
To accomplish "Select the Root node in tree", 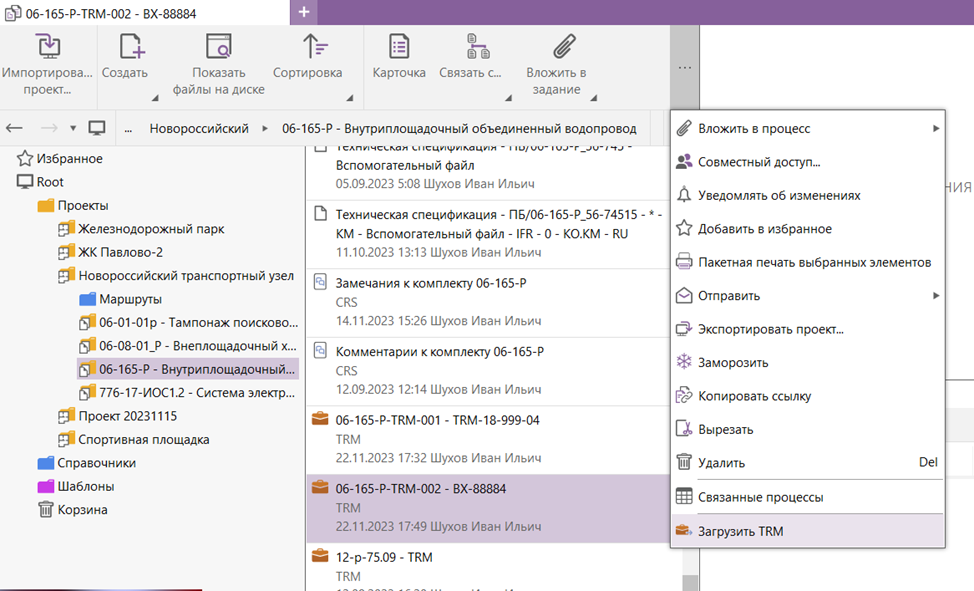I will [50, 182].
